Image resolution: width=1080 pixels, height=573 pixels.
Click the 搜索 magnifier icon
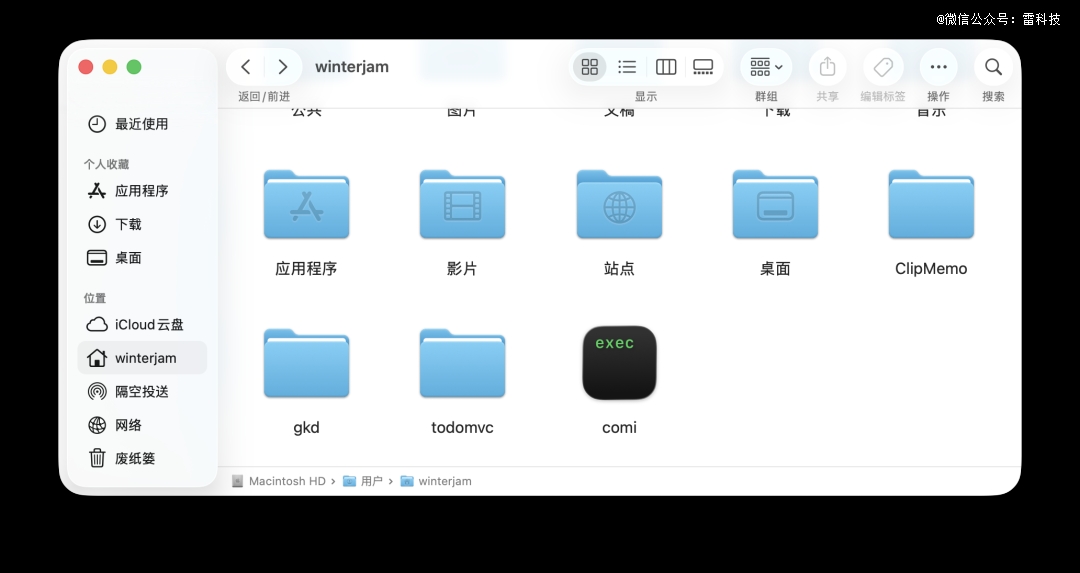[993, 67]
